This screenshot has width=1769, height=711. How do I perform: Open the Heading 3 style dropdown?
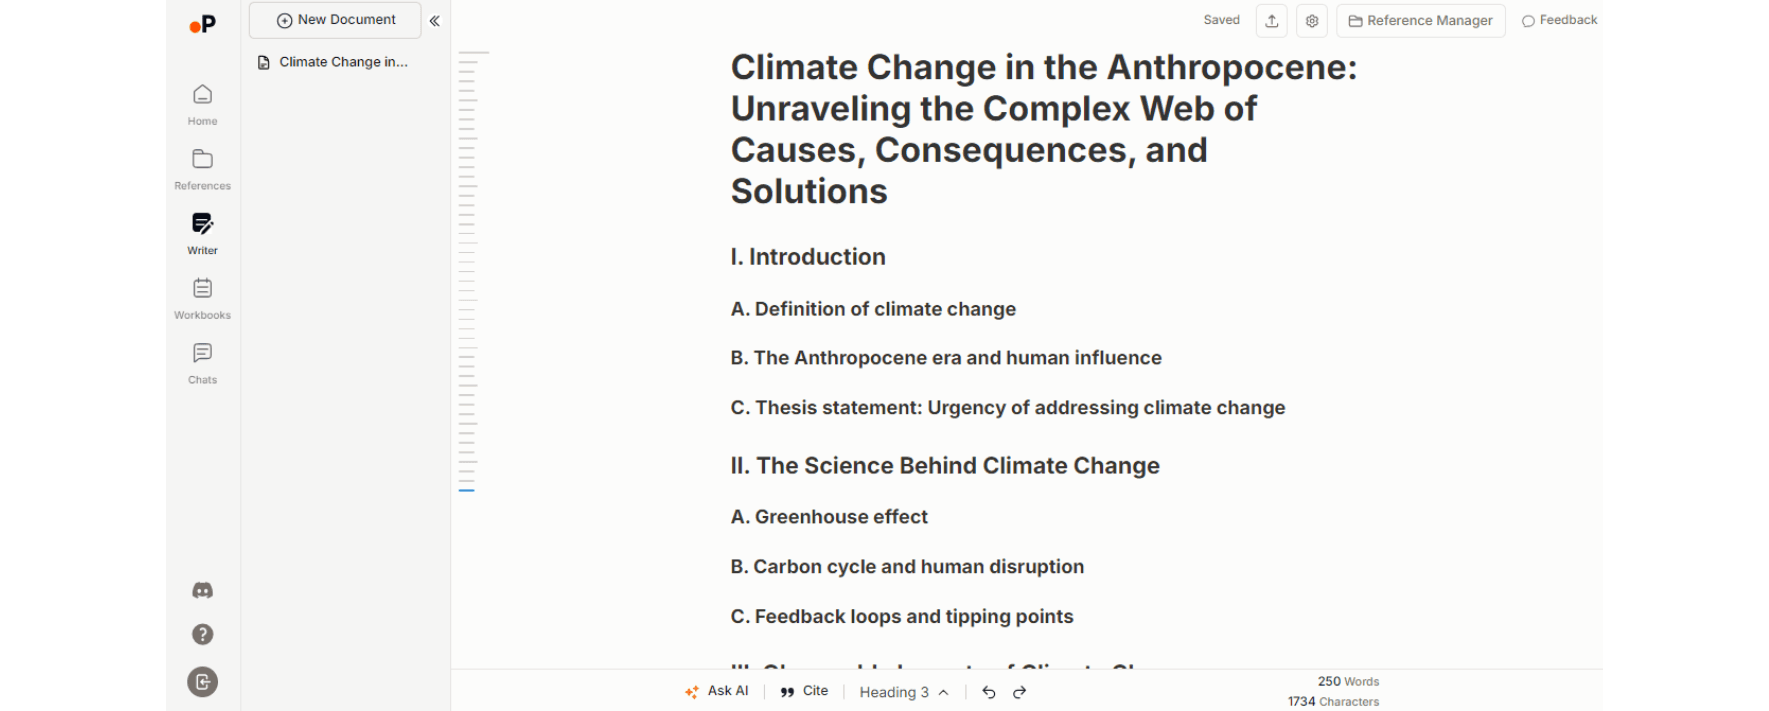pos(903,692)
